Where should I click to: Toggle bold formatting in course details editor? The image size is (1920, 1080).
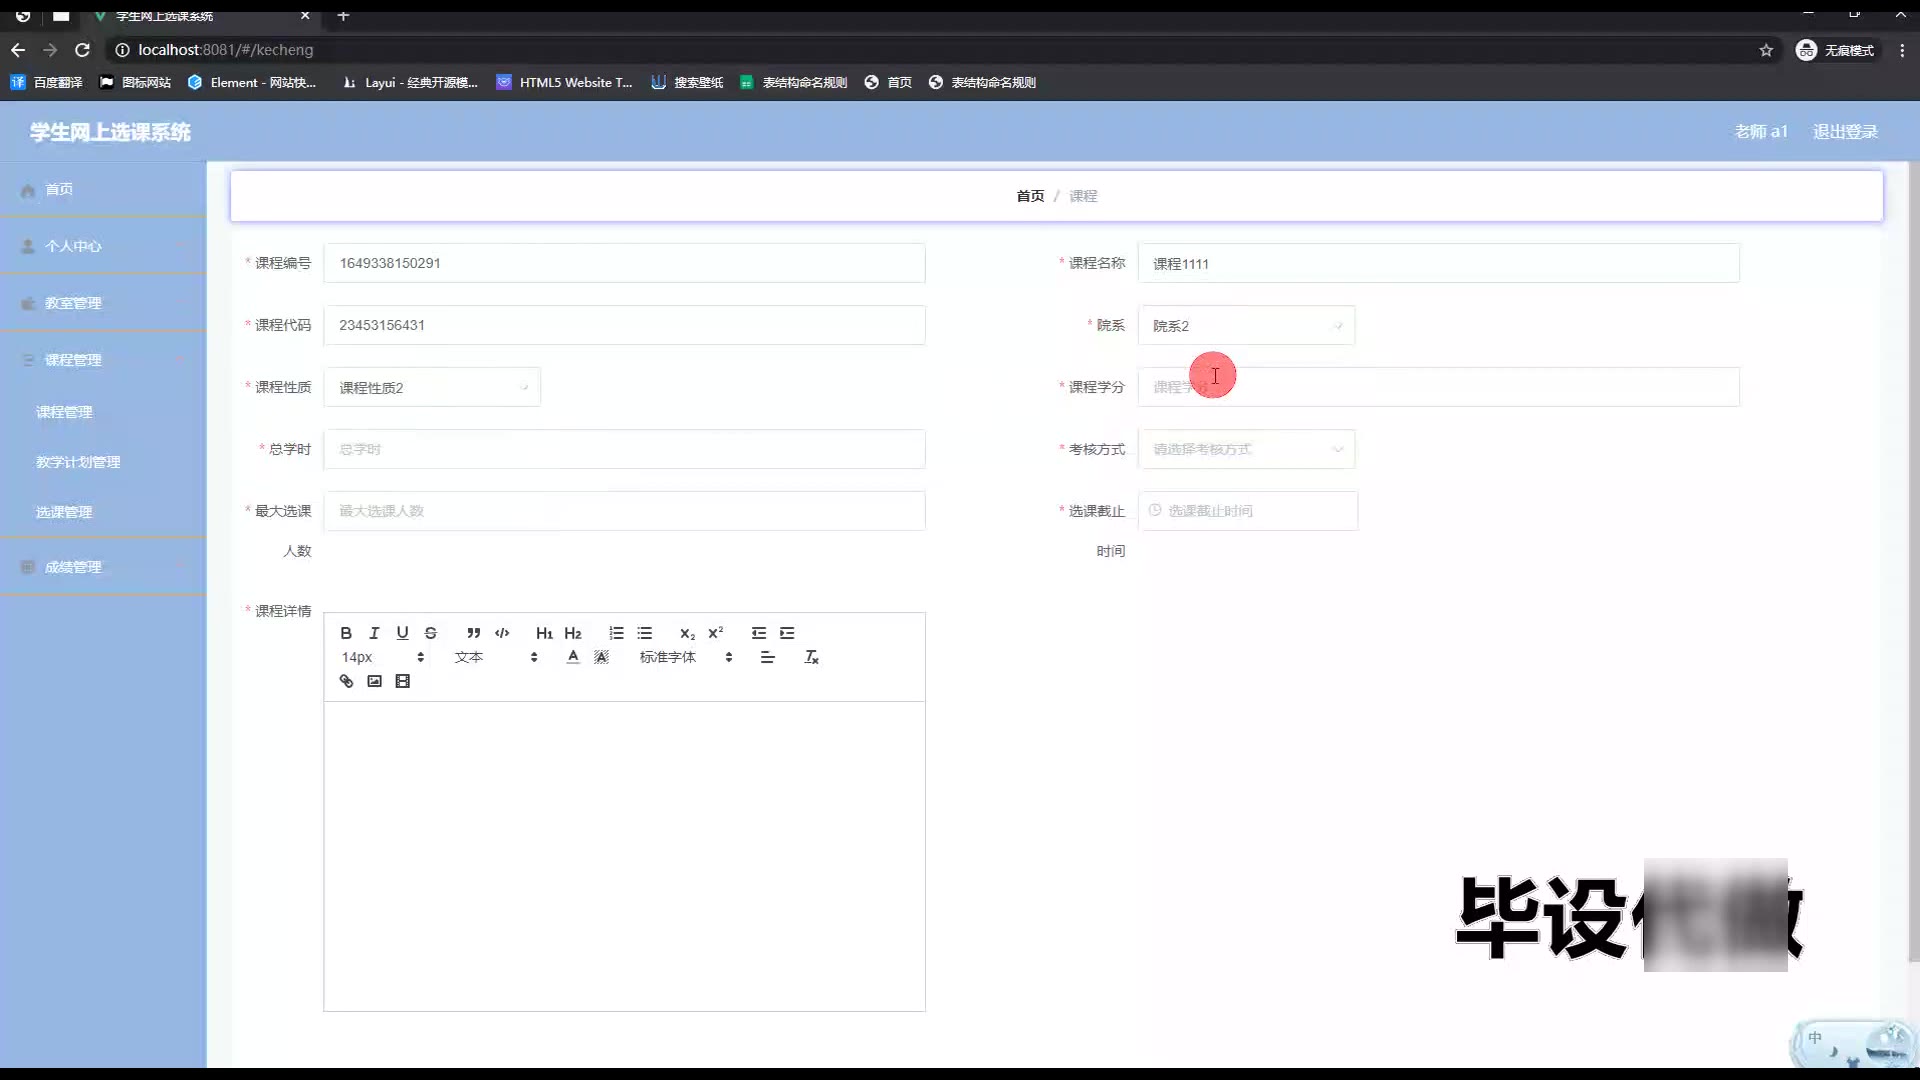point(346,633)
